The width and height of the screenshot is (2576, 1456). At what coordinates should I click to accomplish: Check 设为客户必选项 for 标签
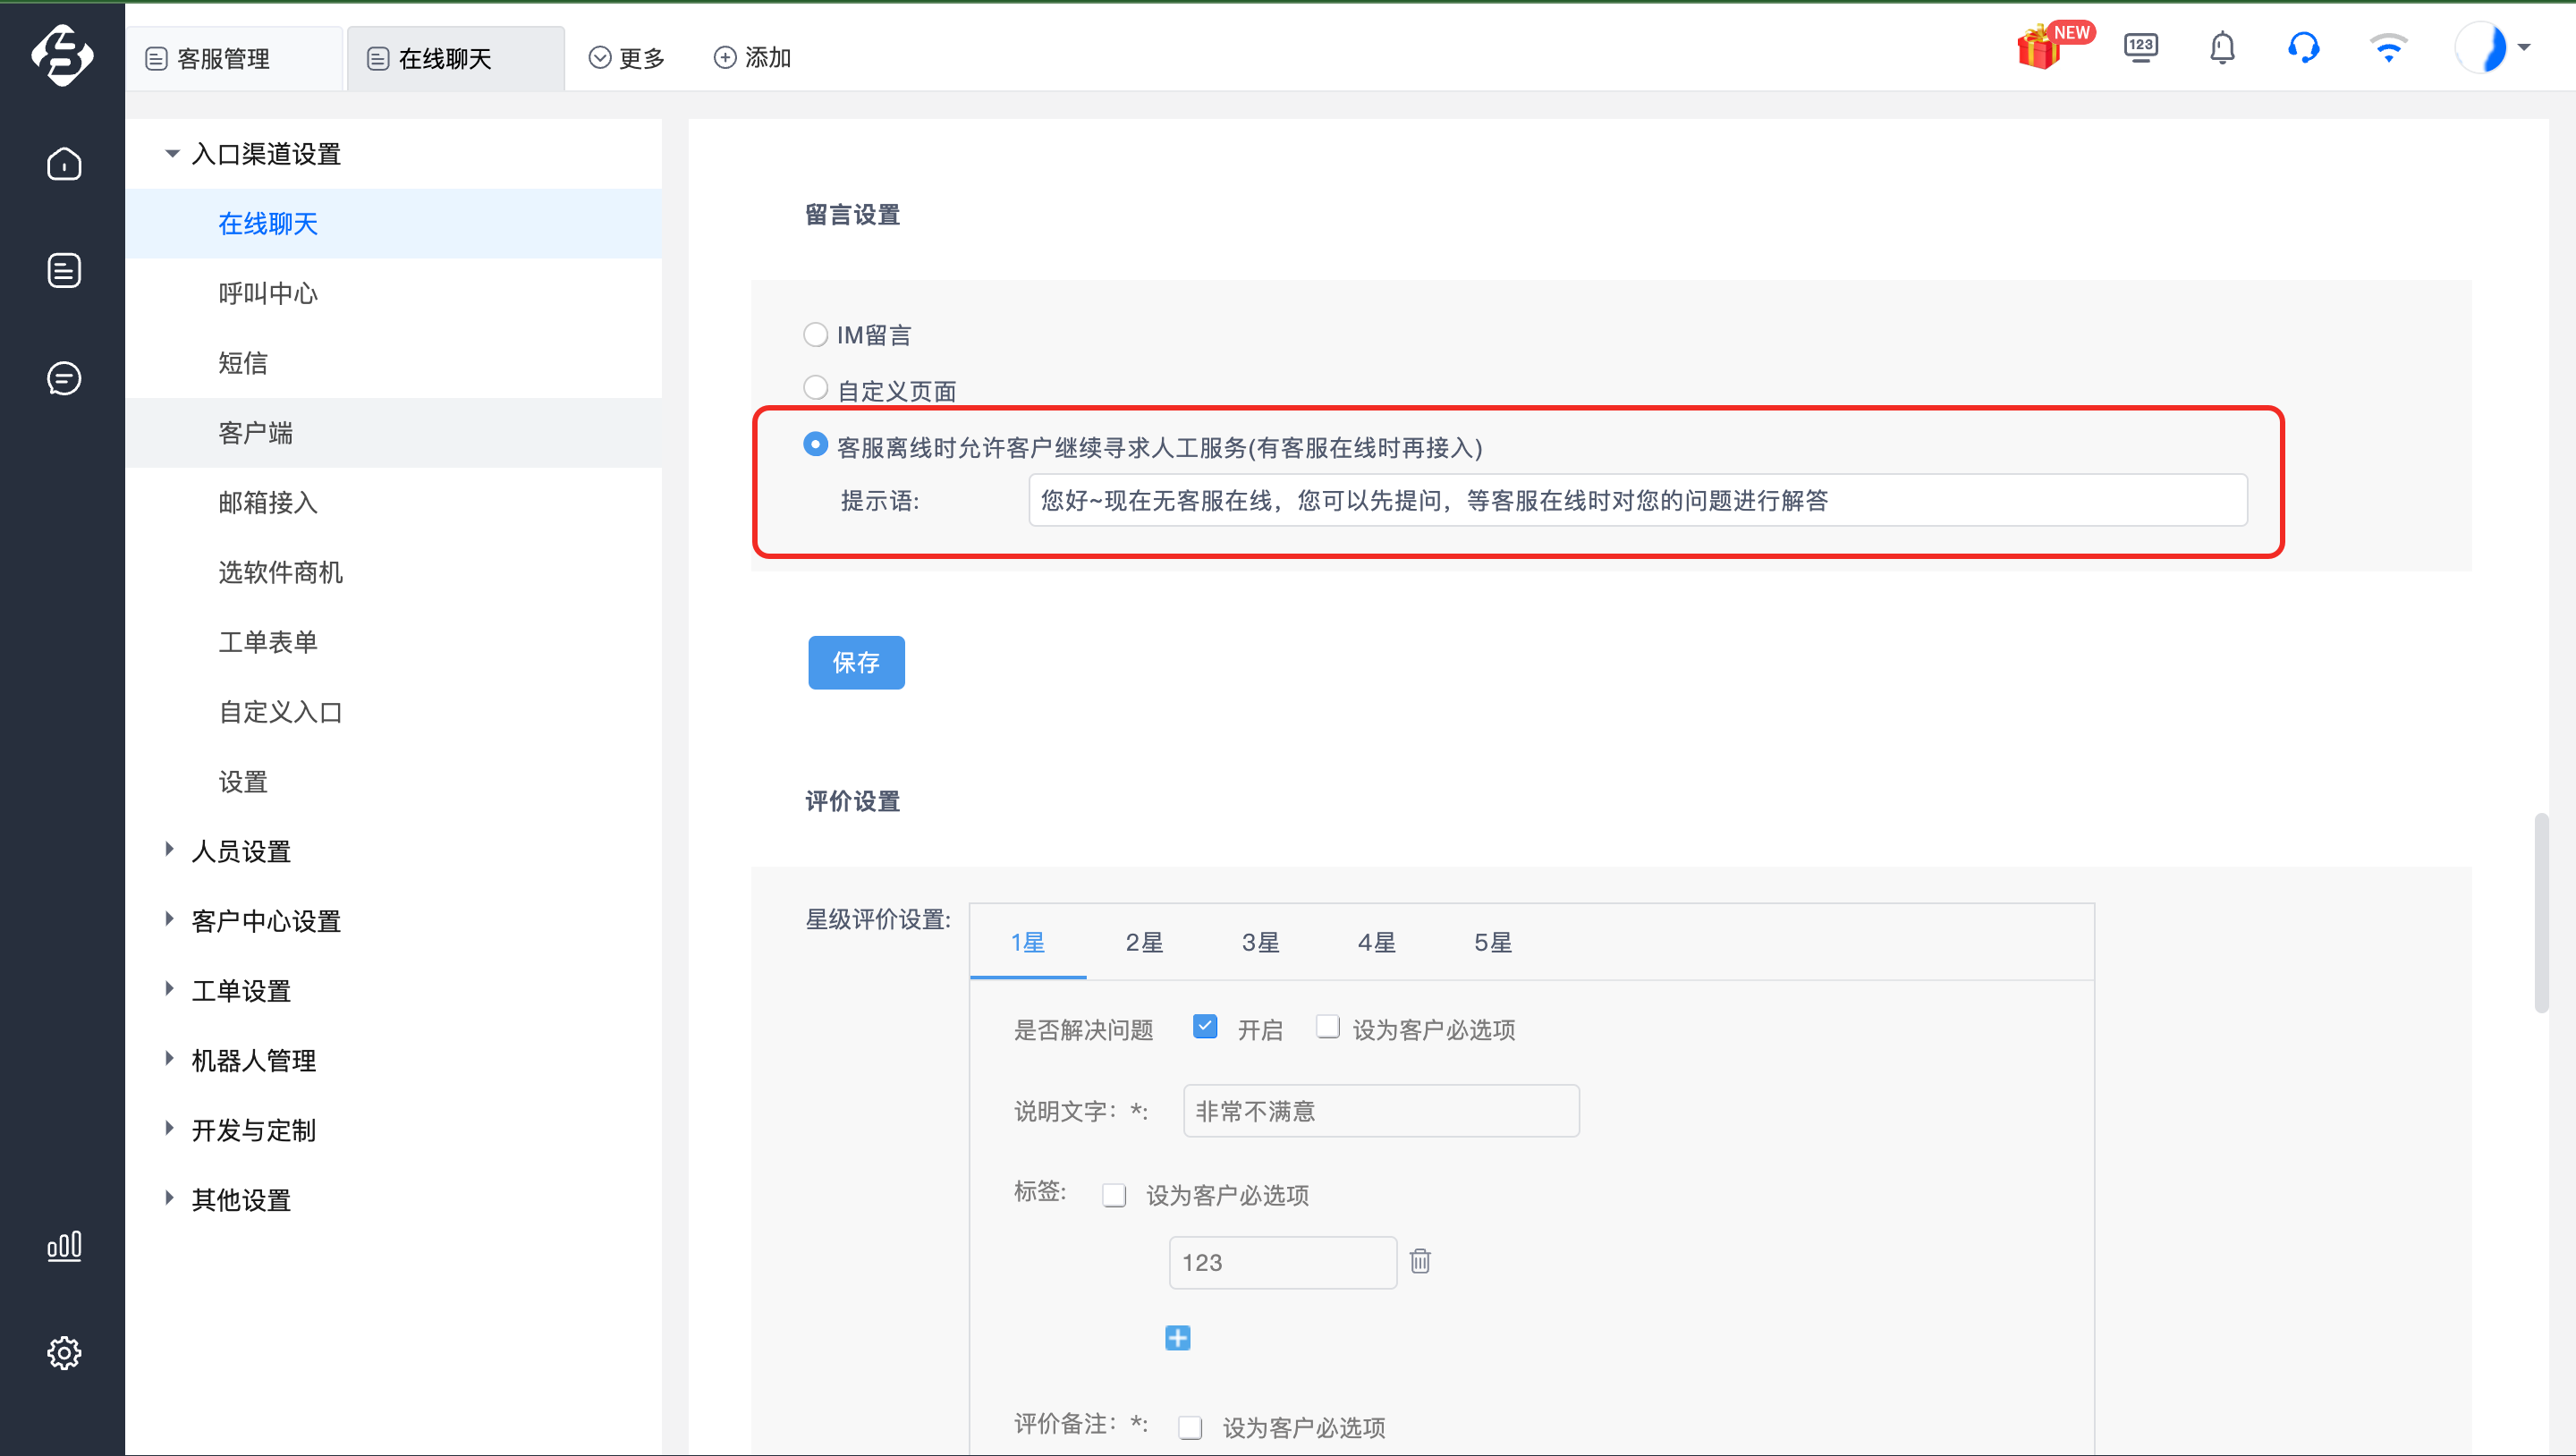pyautogui.click(x=1114, y=1195)
